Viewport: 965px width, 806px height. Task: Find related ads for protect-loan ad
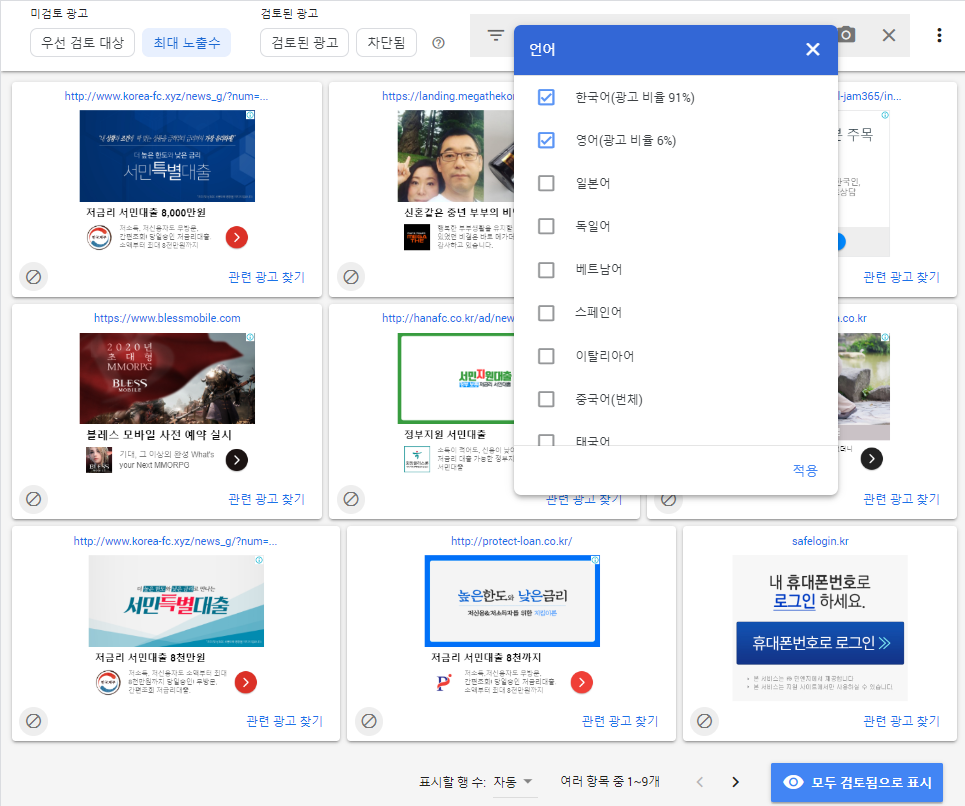pyautogui.click(x=620, y=721)
